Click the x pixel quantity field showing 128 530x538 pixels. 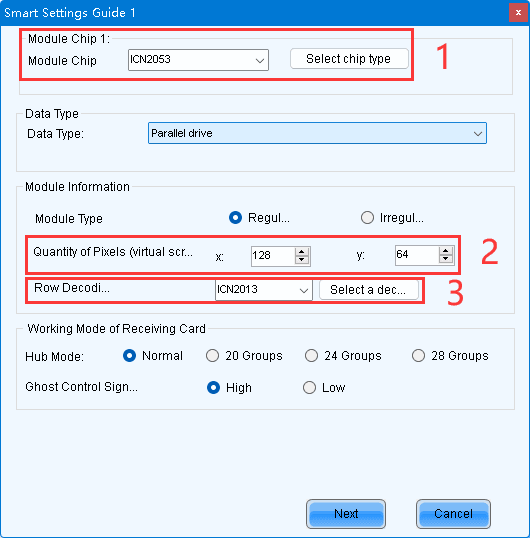(273, 256)
